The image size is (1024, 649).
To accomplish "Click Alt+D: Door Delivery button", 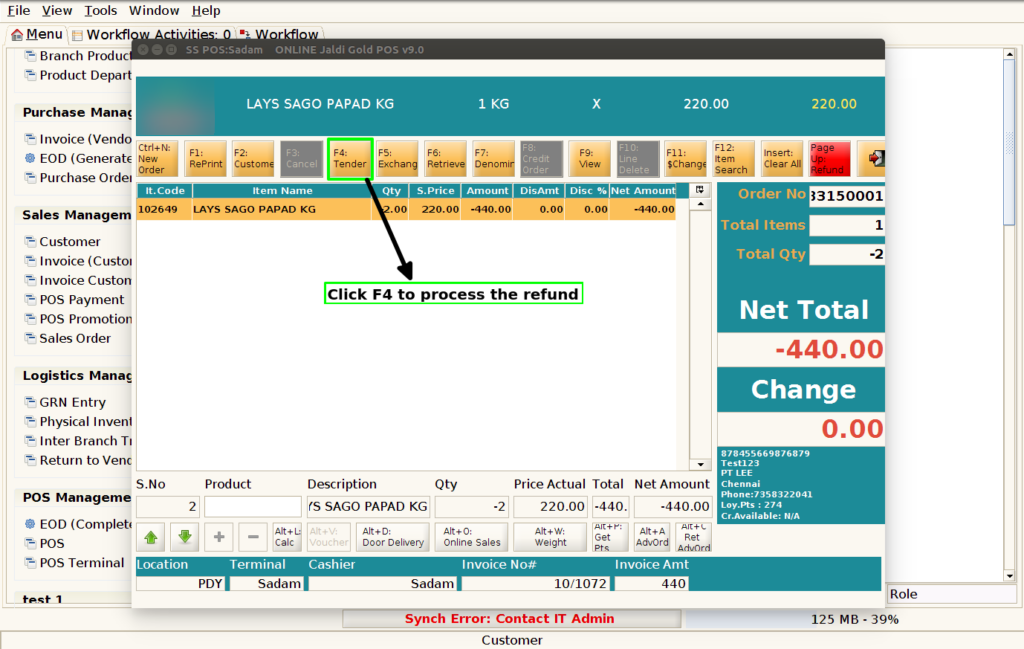I will (x=393, y=537).
